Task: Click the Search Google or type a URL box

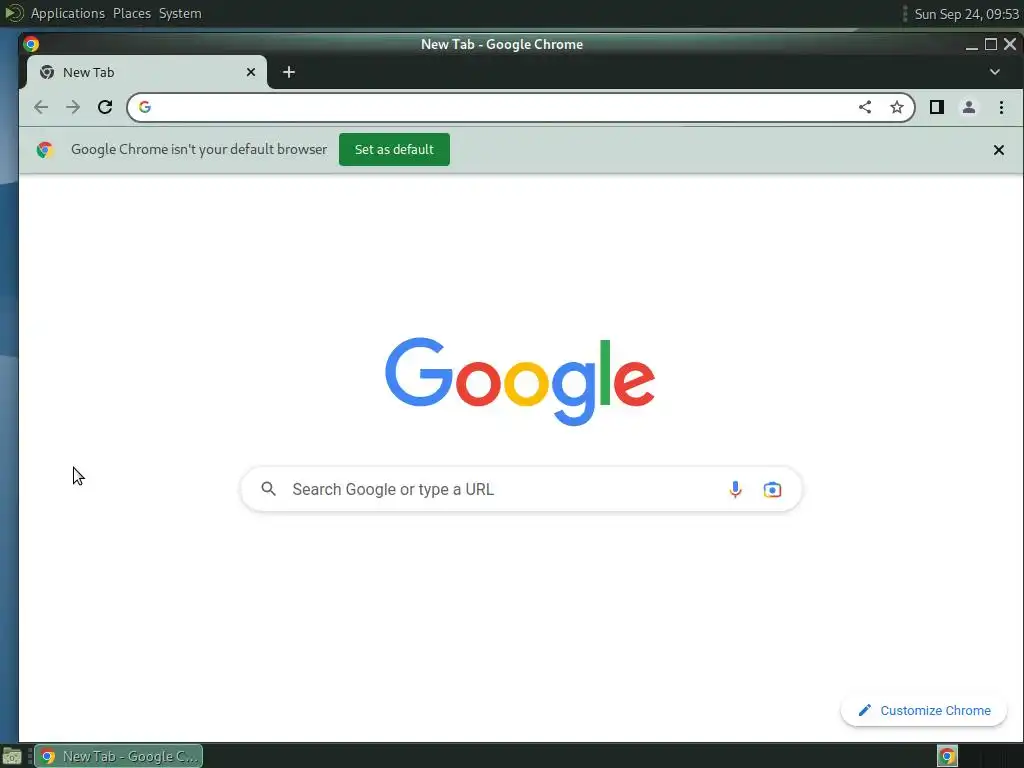Action: (x=520, y=489)
